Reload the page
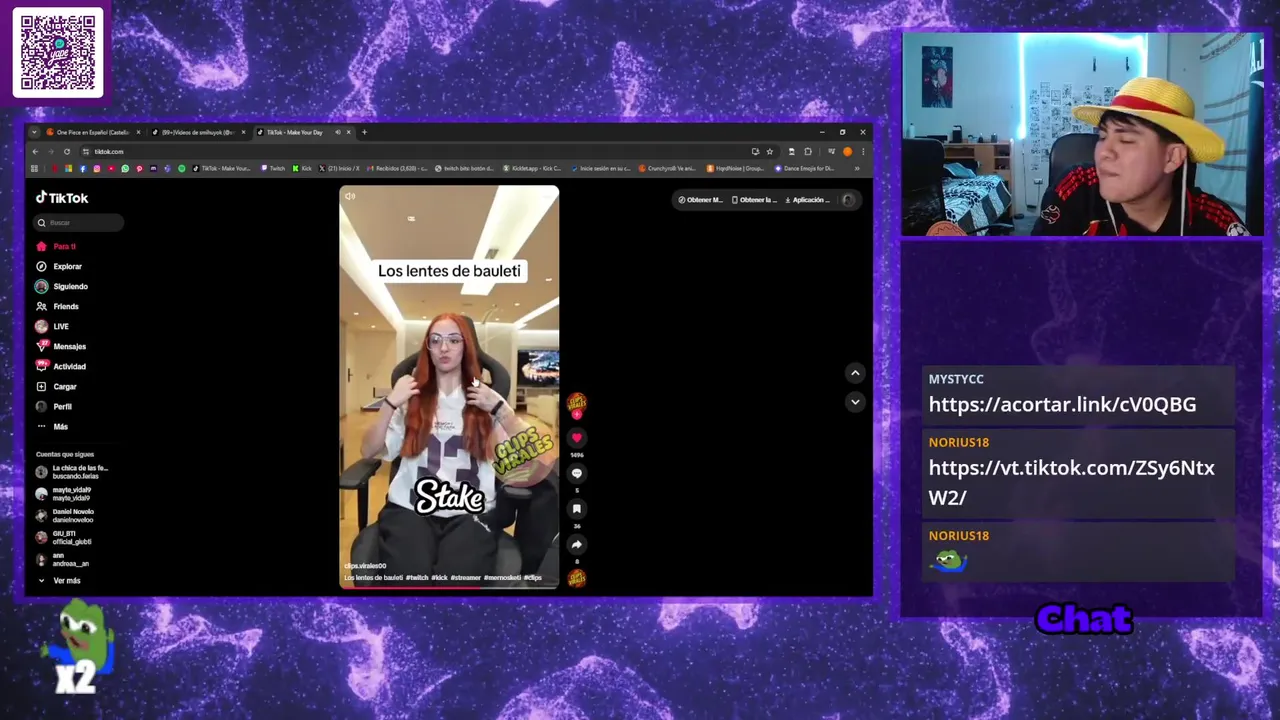 coord(67,152)
